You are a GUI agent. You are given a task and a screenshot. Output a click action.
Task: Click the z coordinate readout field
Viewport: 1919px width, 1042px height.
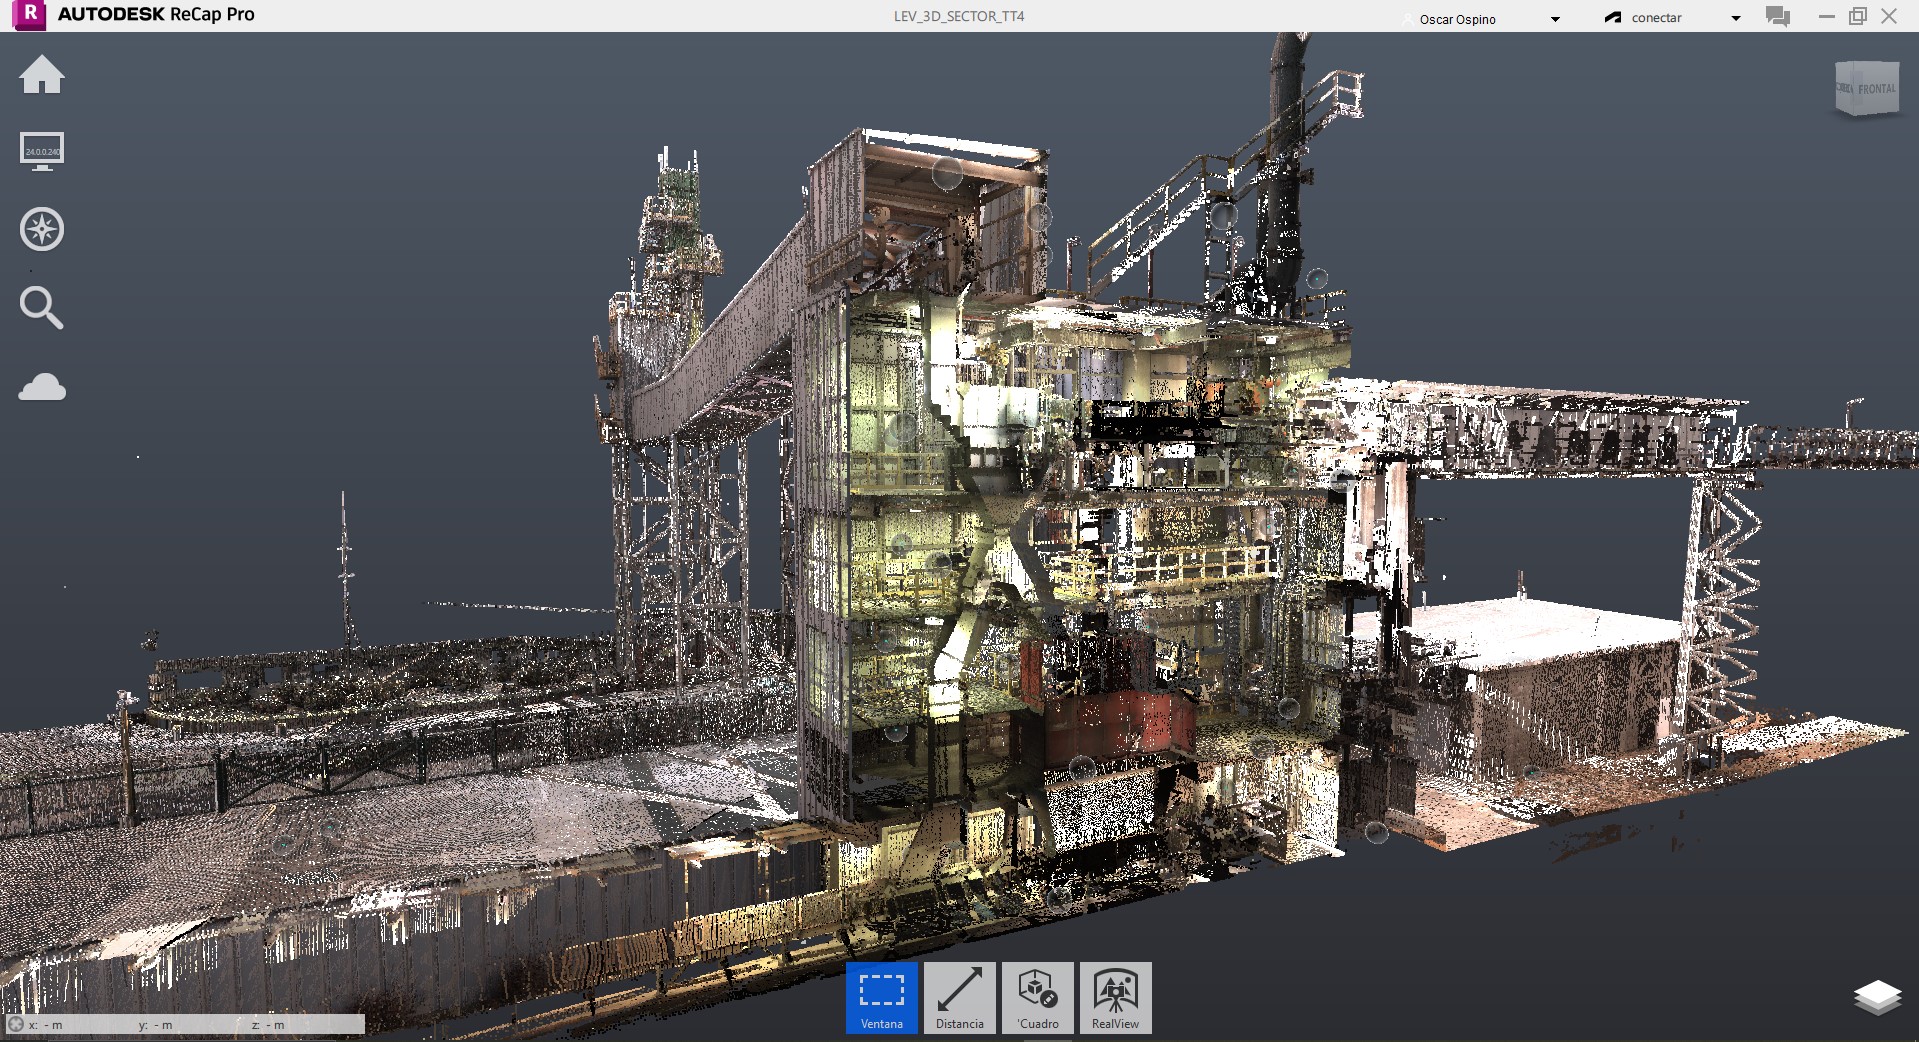click(x=268, y=1025)
